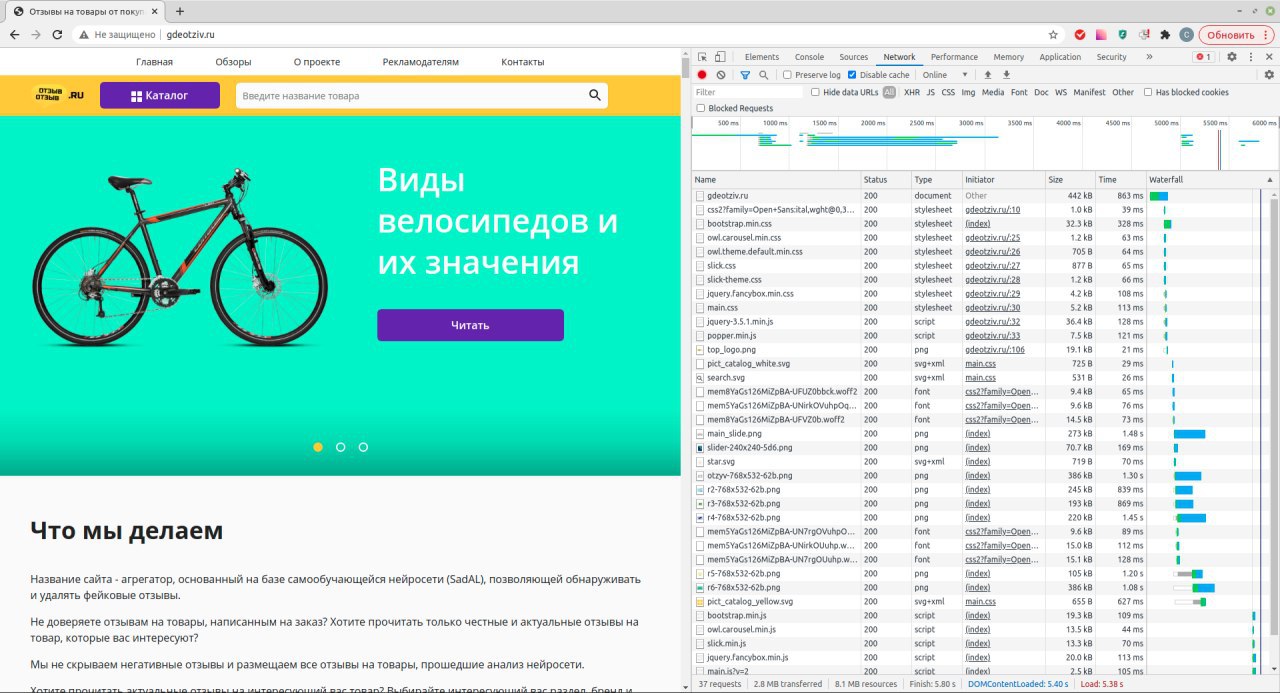
Task: Switch to the Console tab
Action: click(809, 57)
